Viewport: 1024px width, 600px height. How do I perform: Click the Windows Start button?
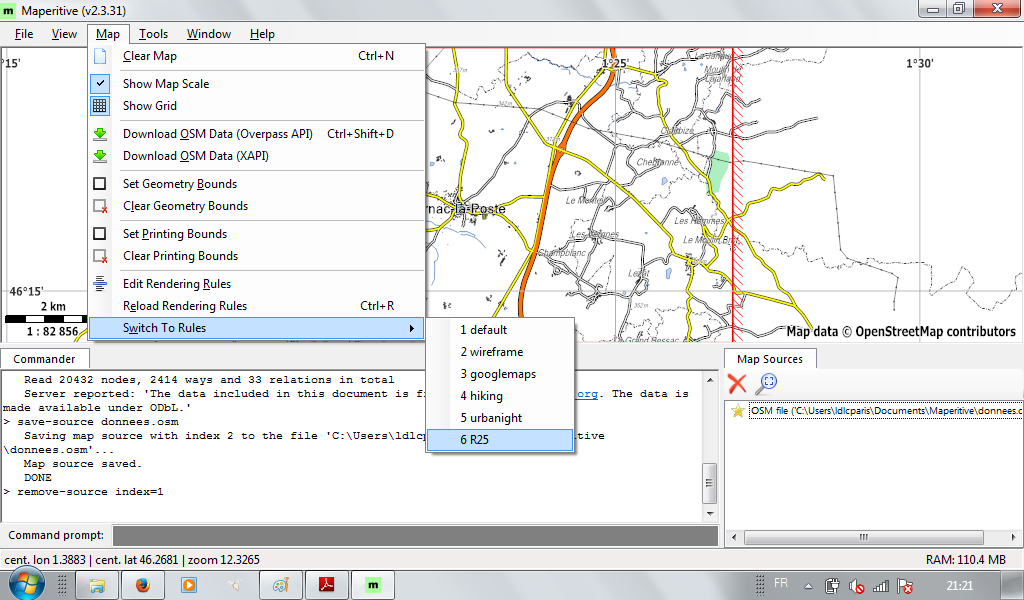(26, 583)
